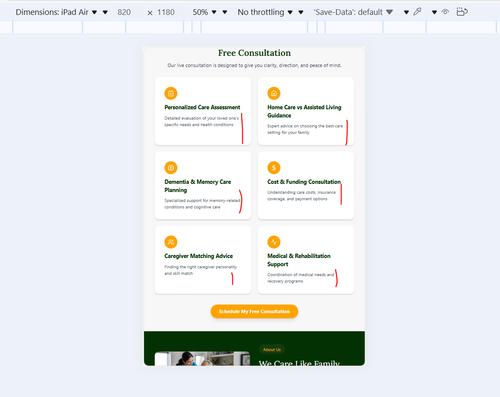Viewport: 500px width, 397px height.
Task: Click text 'Expert advice on choosing the best care setting'
Action: pyautogui.click(x=305, y=129)
